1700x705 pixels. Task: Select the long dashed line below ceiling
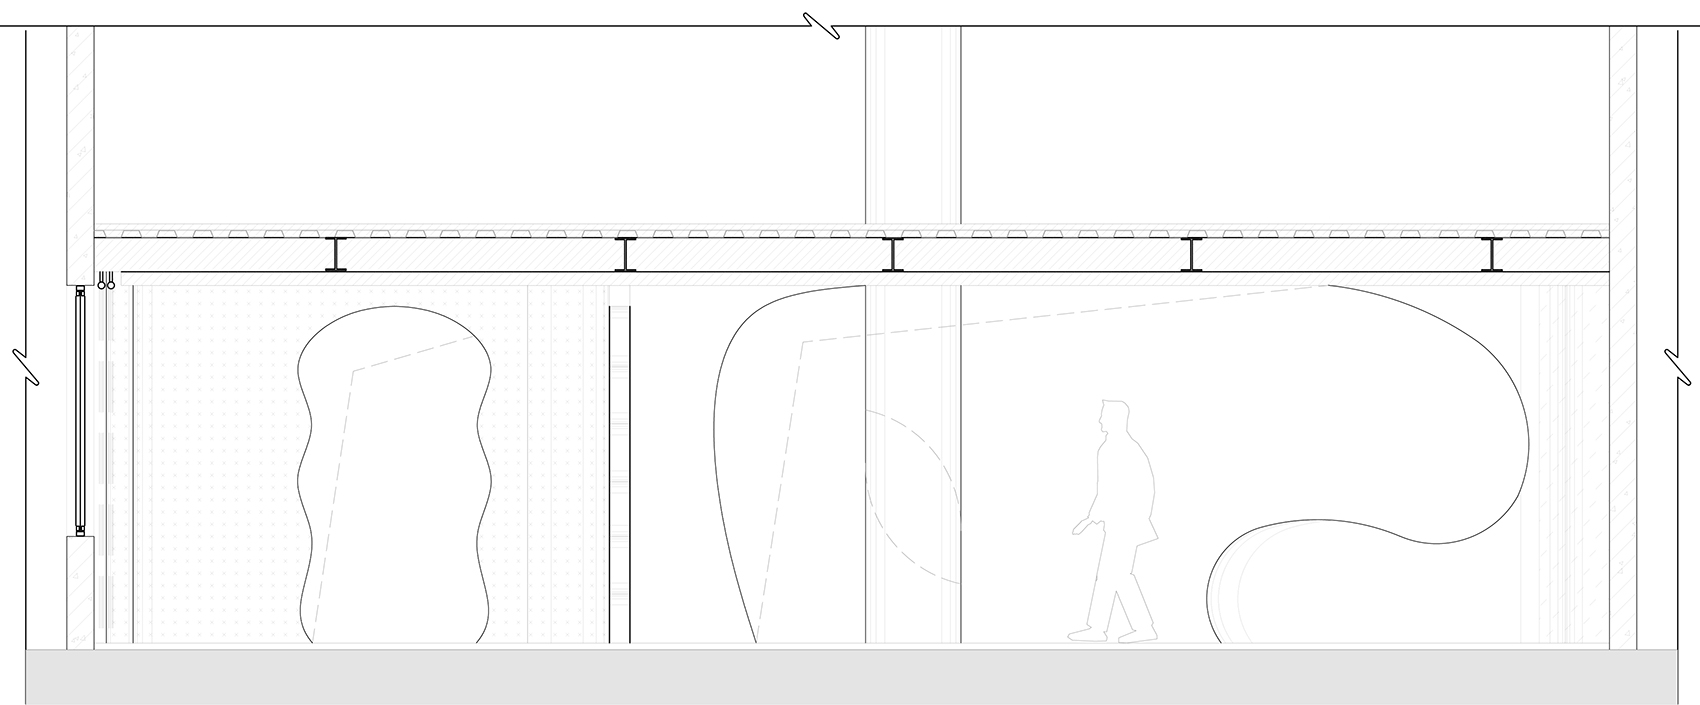pyautogui.click(x=1060, y=315)
